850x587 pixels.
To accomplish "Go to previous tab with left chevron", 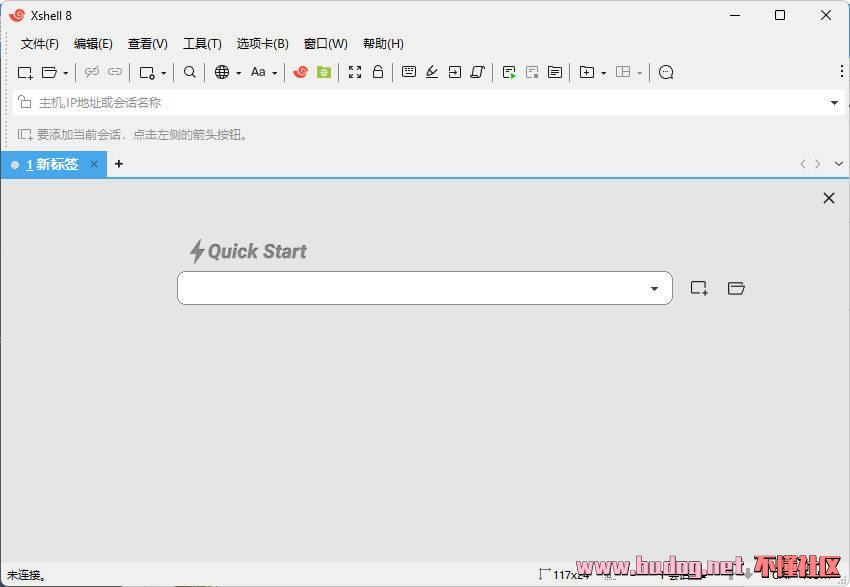I will tap(803, 164).
